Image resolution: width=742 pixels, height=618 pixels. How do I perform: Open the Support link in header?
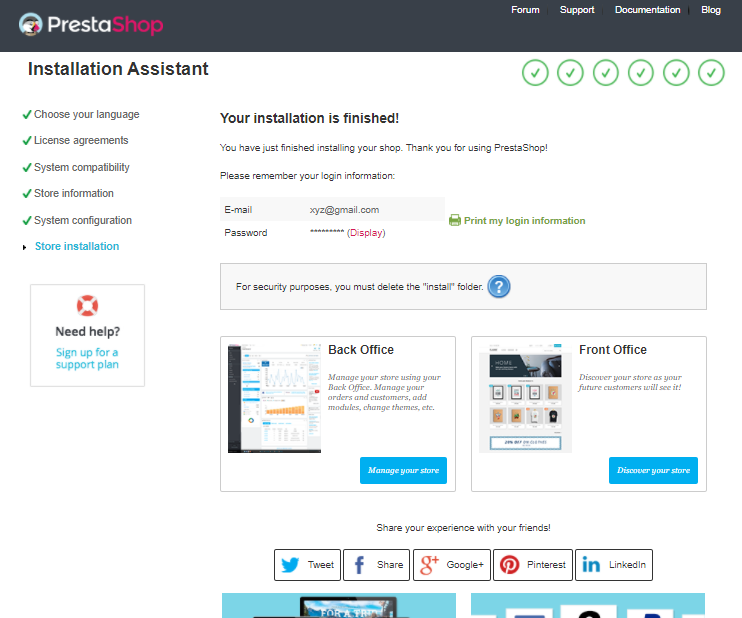click(x=577, y=10)
